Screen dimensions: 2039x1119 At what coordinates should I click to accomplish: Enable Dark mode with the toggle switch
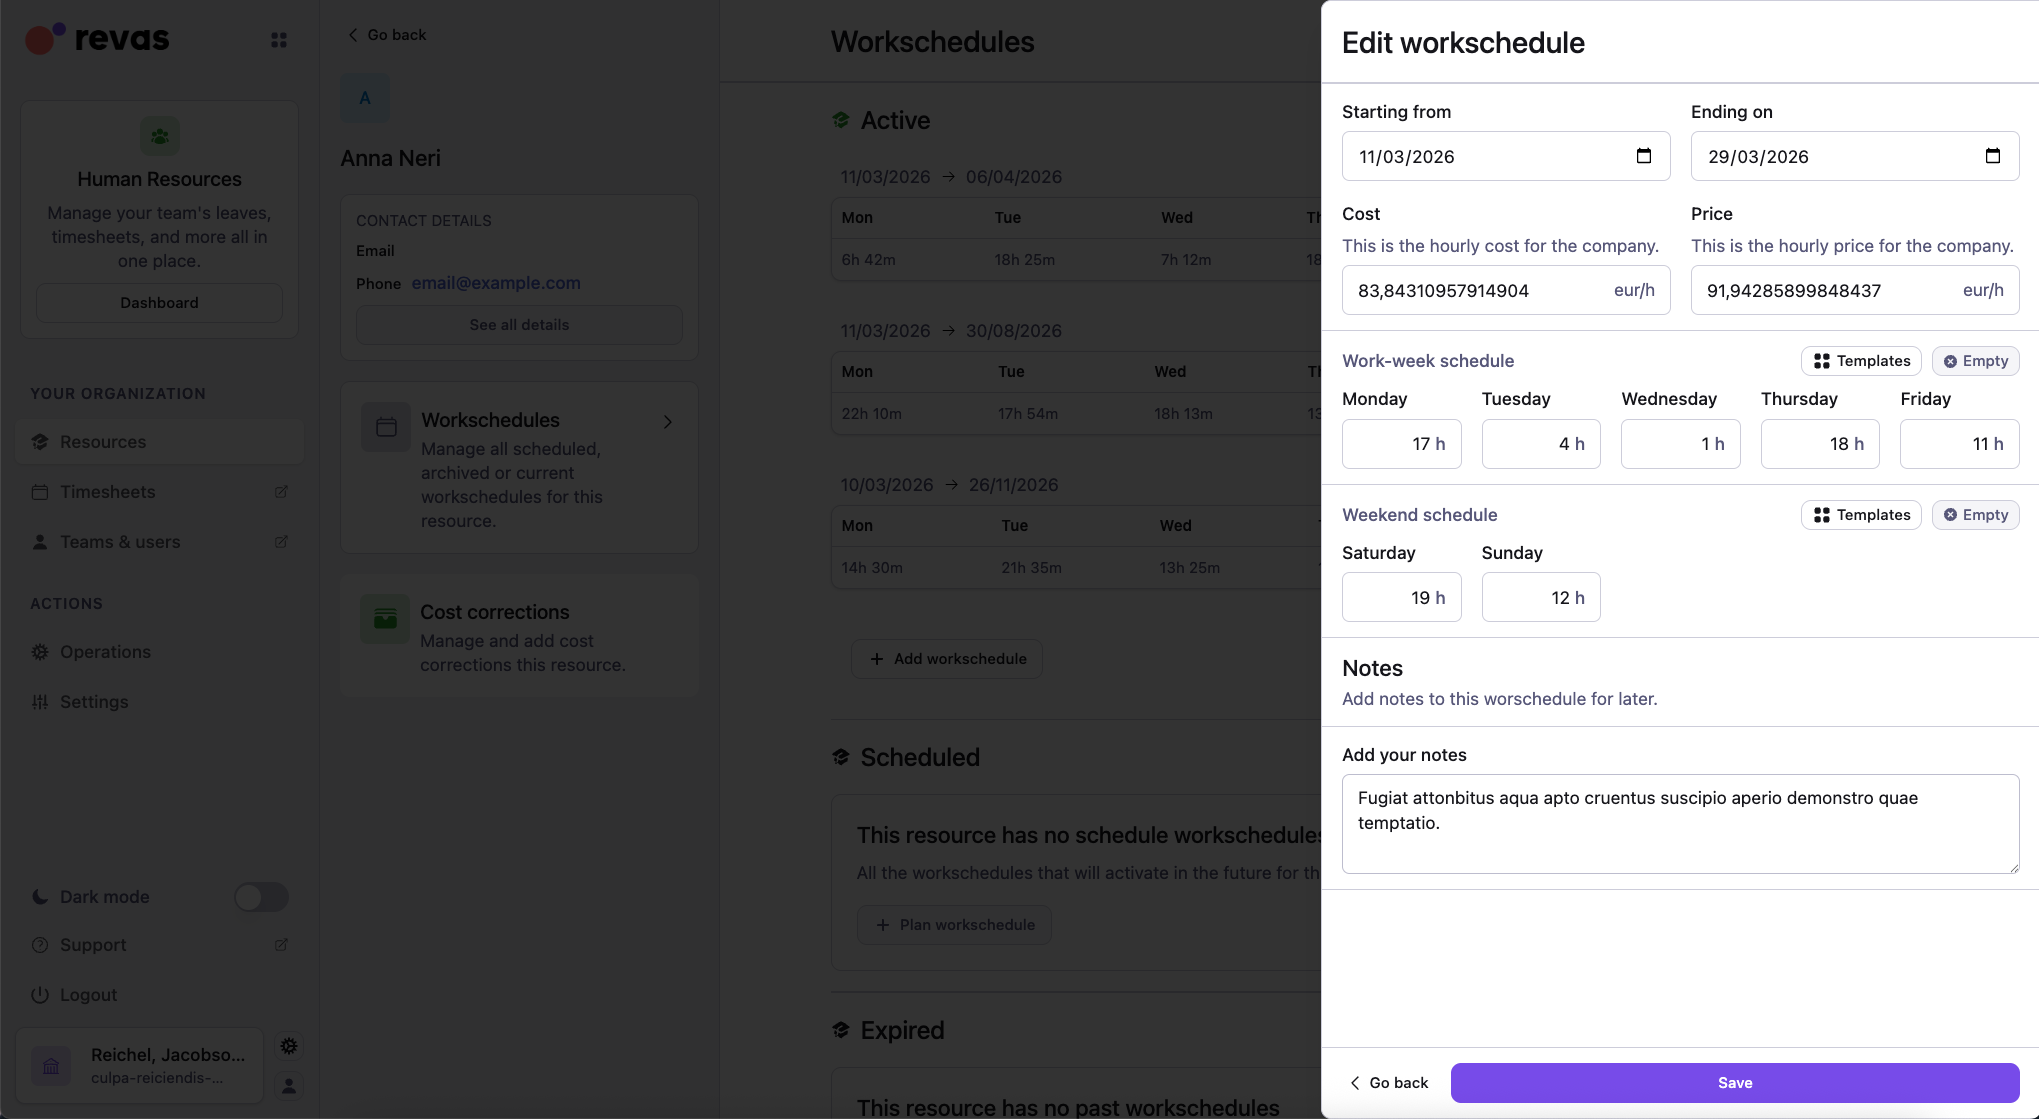[x=261, y=896]
